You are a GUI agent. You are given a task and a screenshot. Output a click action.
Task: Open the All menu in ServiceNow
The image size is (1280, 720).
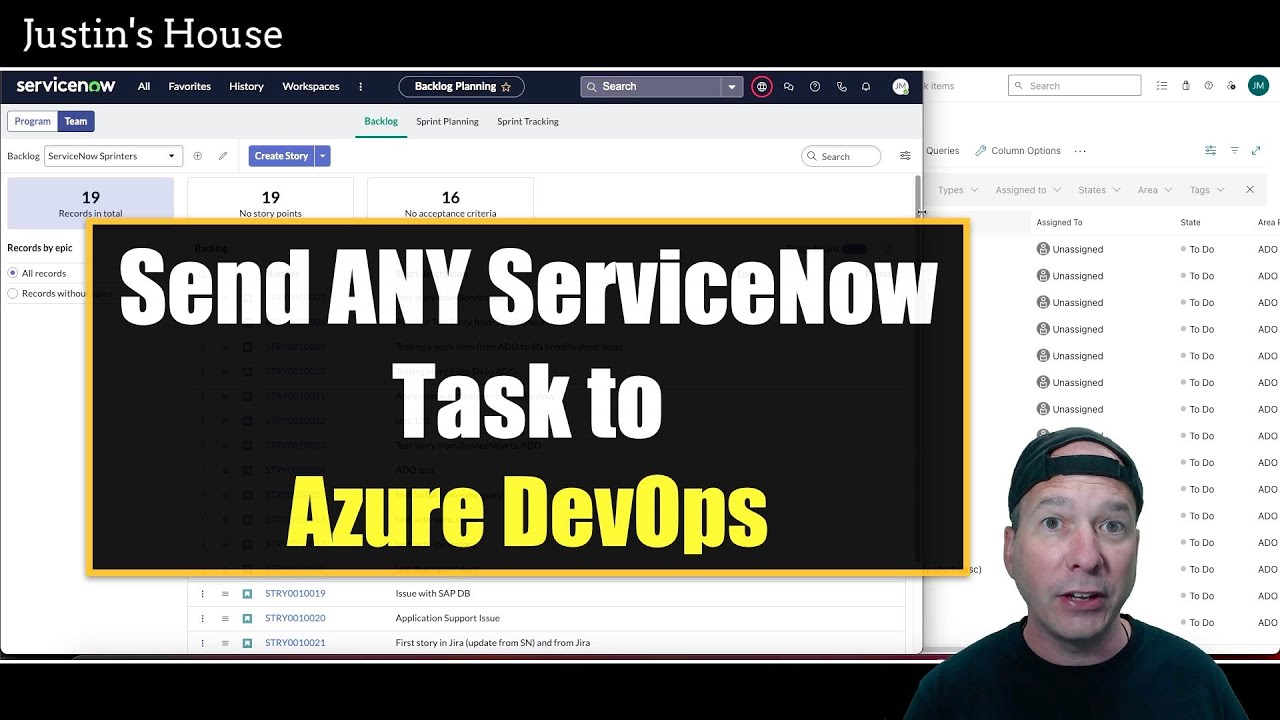pyautogui.click(x=144, y=87)
